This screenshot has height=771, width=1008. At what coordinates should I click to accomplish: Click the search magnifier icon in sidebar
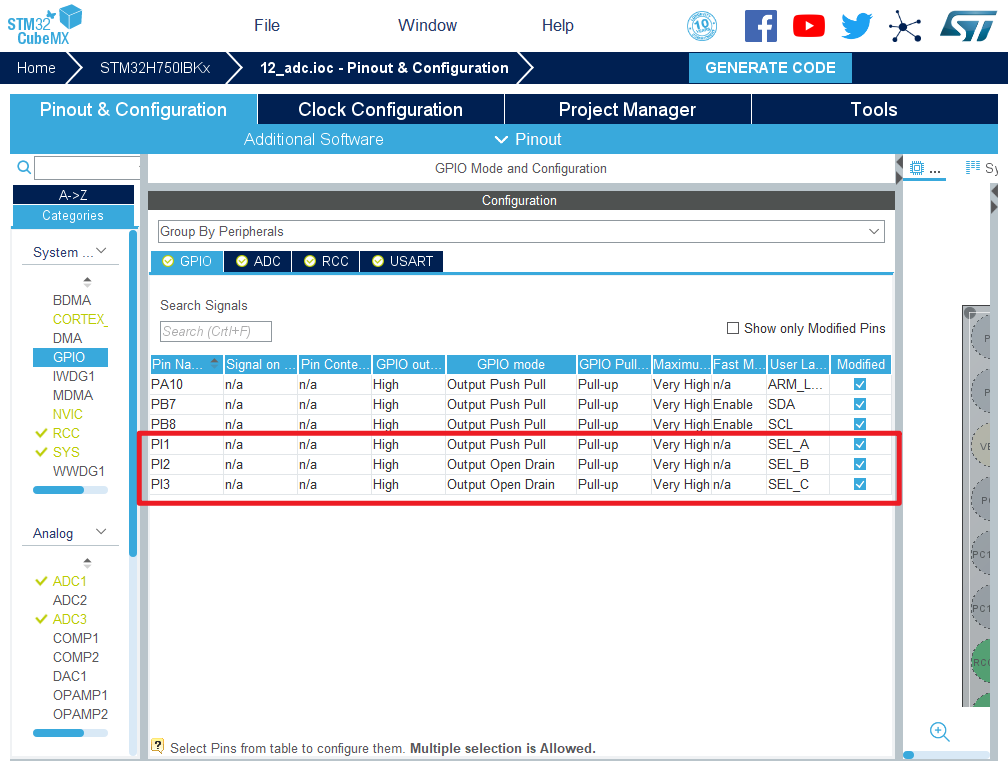pyautogui.click(x=24, y=168)
